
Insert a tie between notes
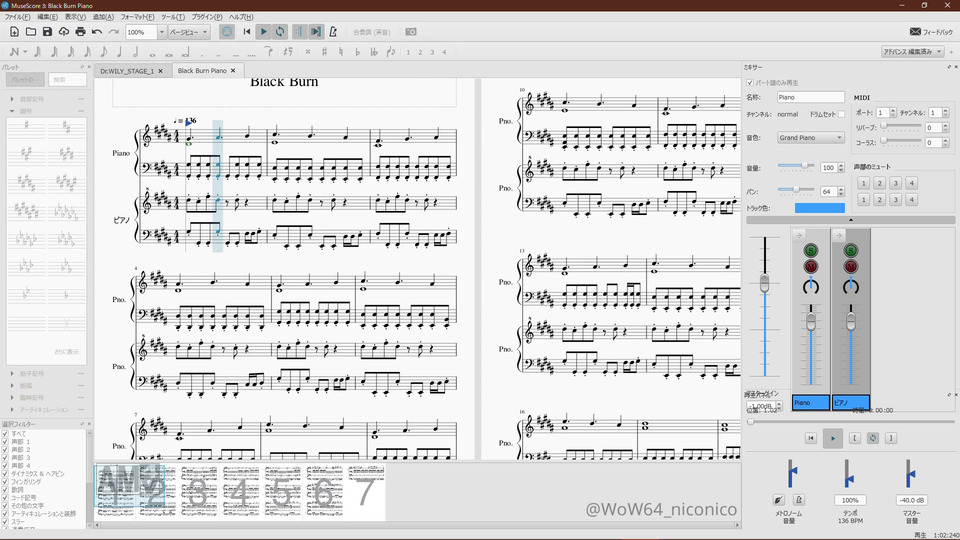(269, 52)
